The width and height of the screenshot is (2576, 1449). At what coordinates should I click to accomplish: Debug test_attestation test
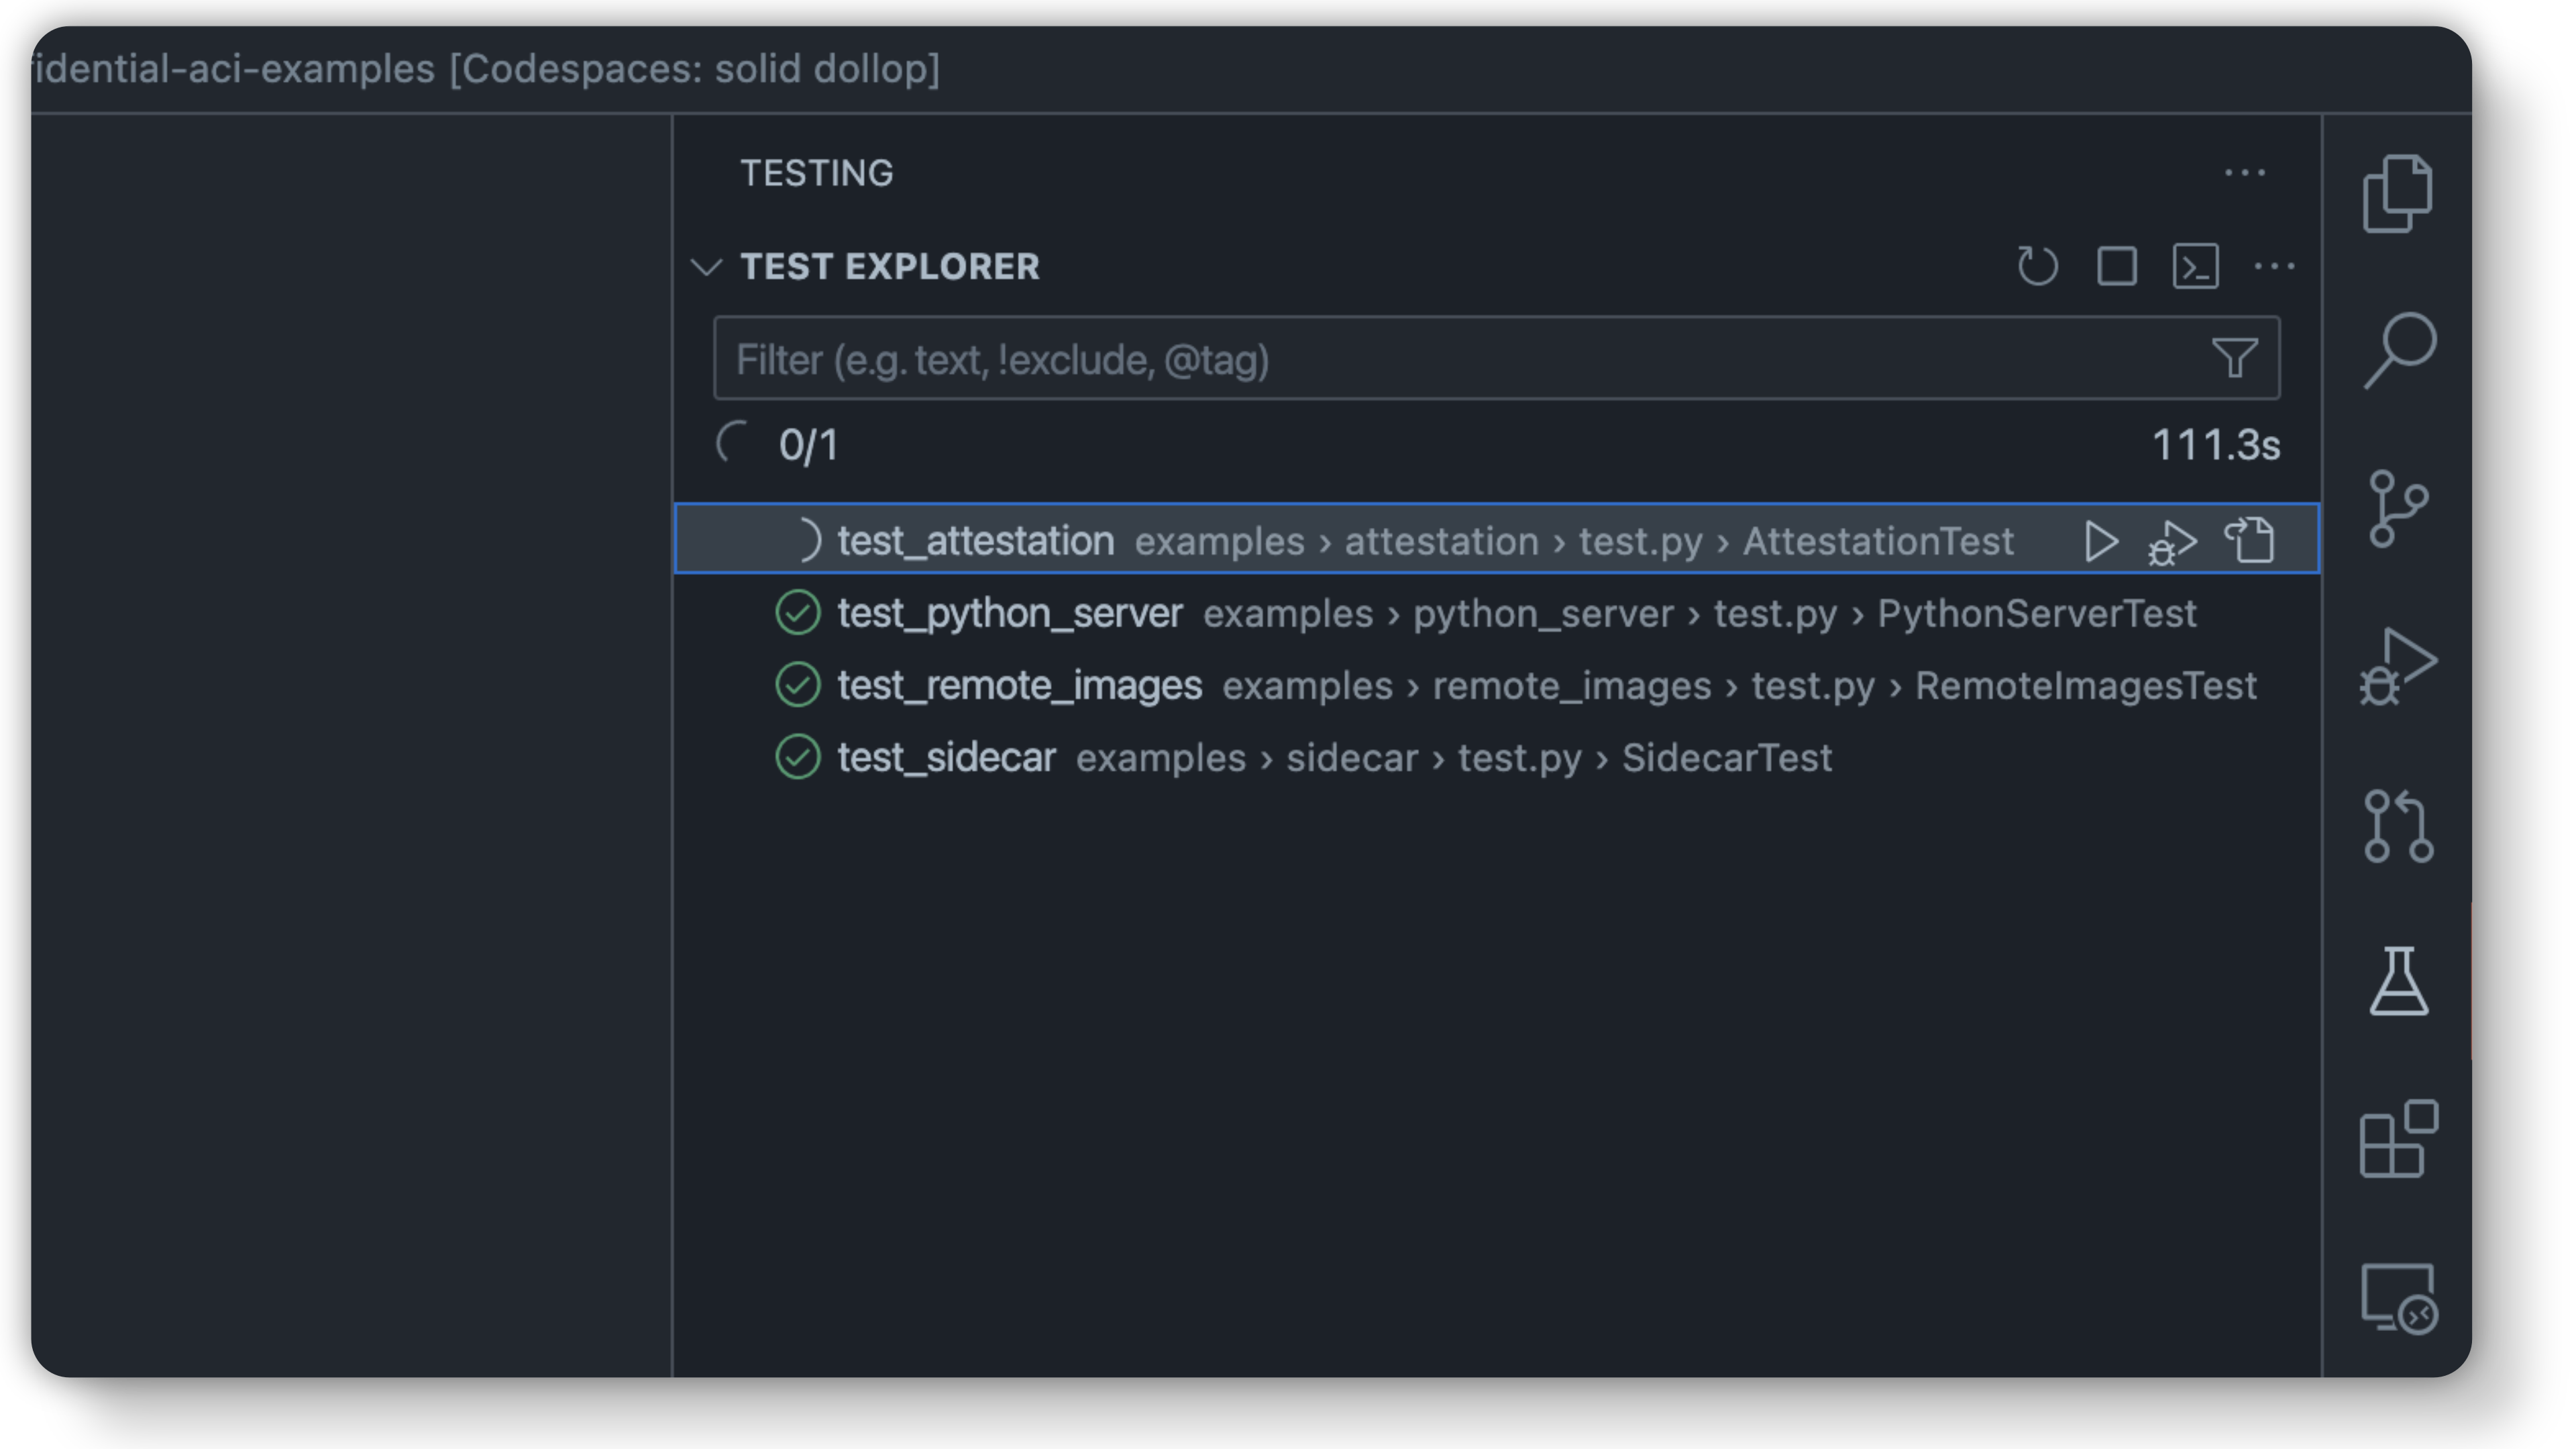(x=2173, y=543)
